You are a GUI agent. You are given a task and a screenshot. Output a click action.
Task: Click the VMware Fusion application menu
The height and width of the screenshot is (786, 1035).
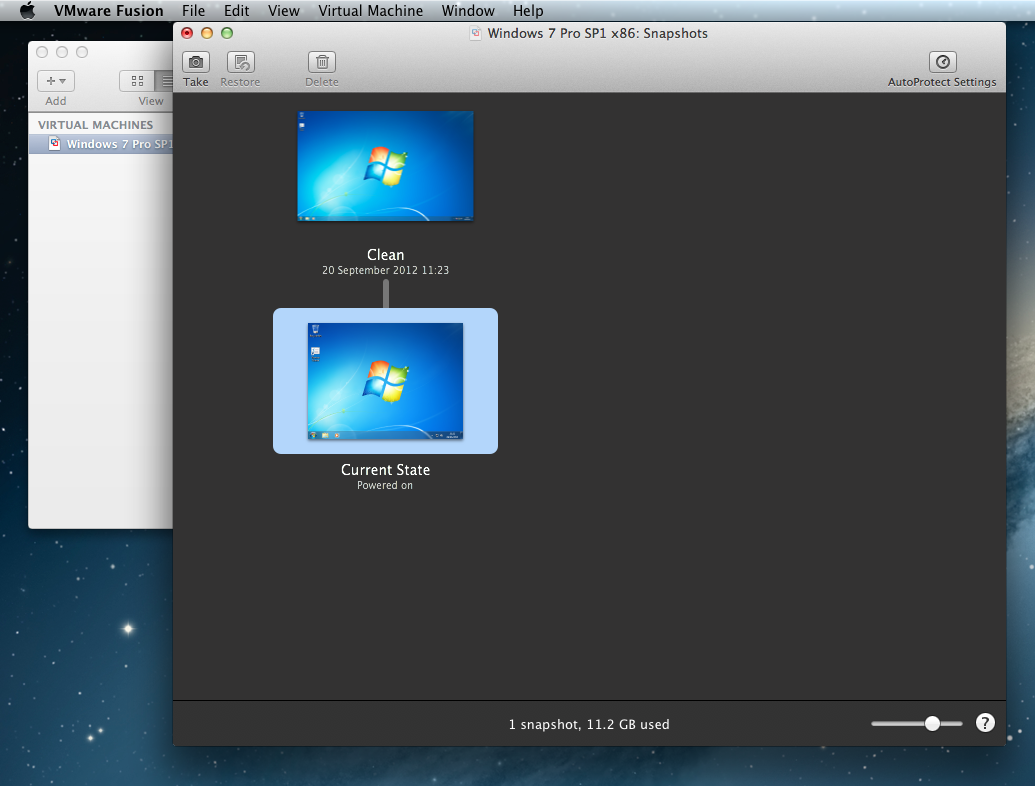tap(109, 11)
